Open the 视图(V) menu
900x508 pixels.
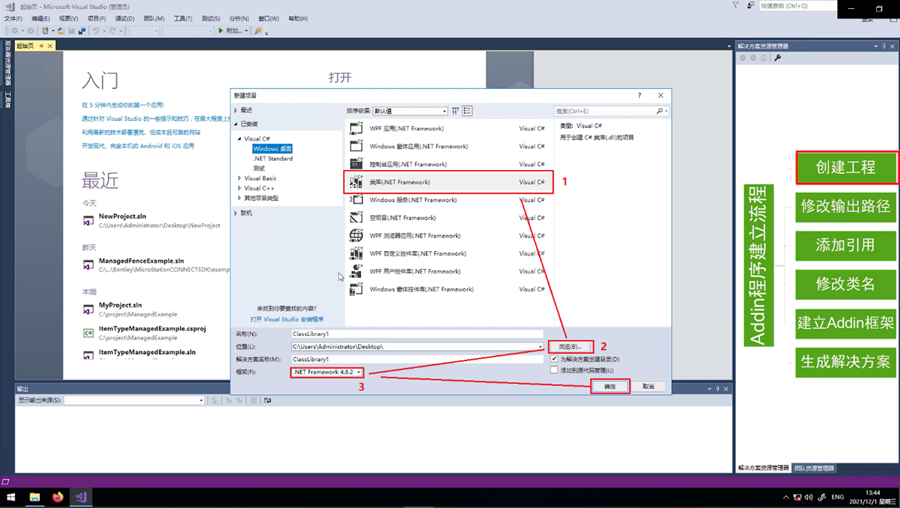point(68,18)
